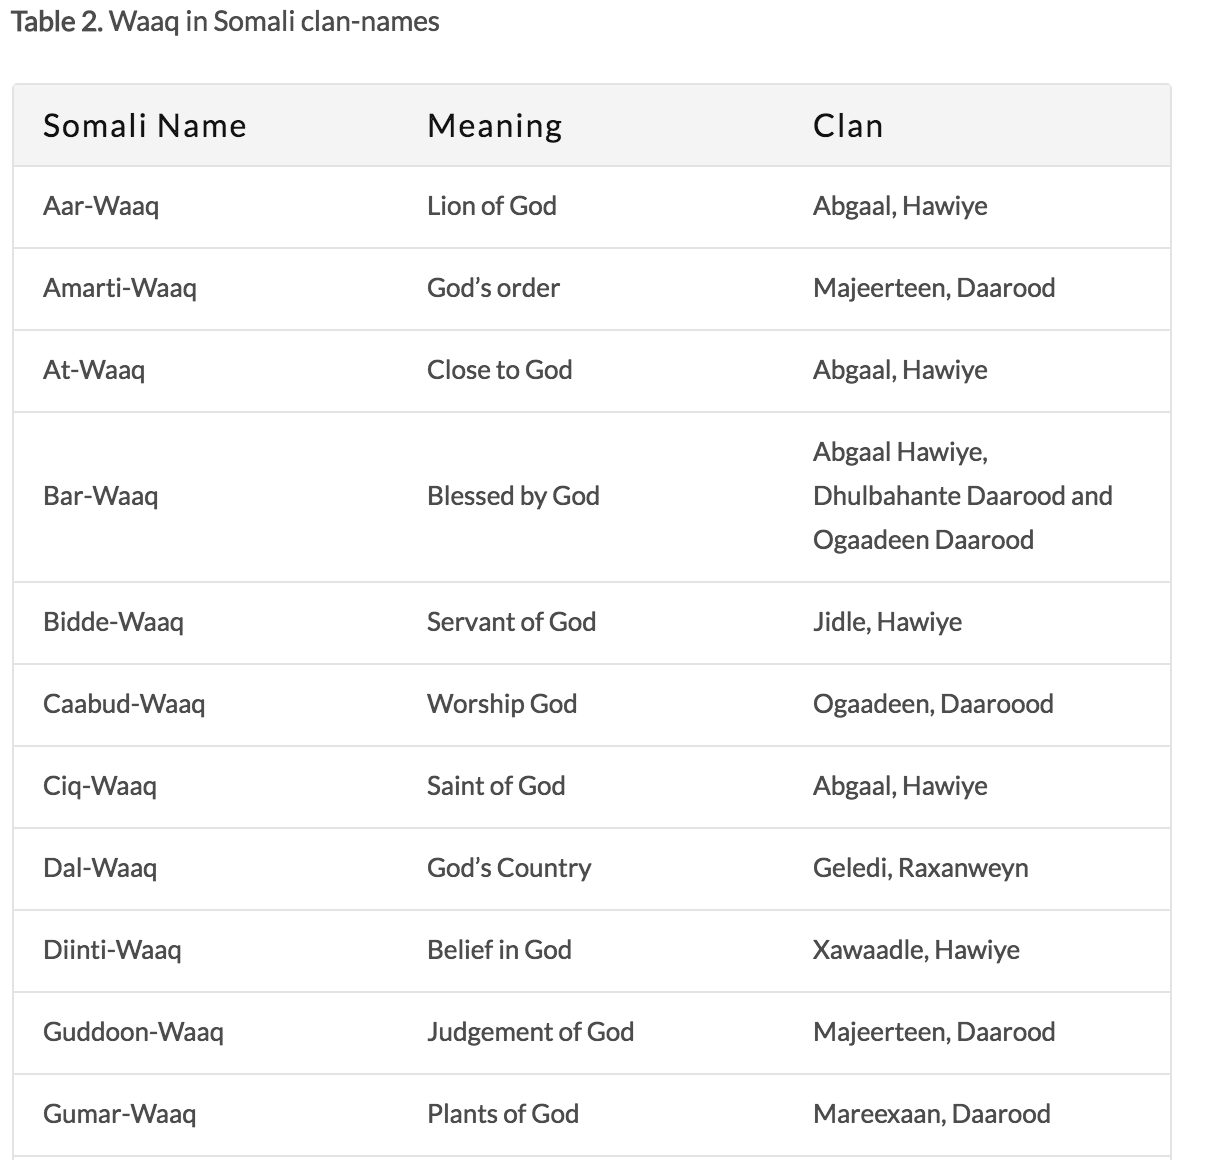Click the "Mareexaan, Daarood" clan cell
The image size is (1216, 1160).
(931, 1114)
